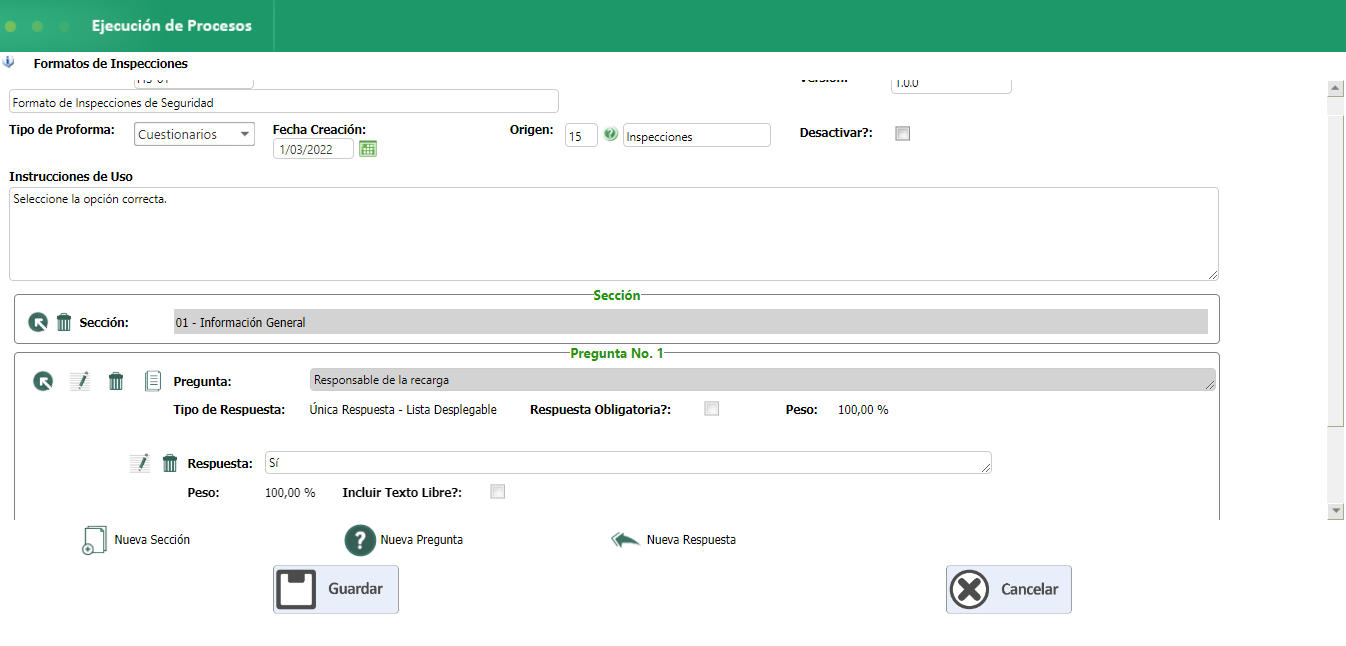The image size is (1346, 646).
Task: Click the scrollbar down arrow
Action: pos(1335,511)
